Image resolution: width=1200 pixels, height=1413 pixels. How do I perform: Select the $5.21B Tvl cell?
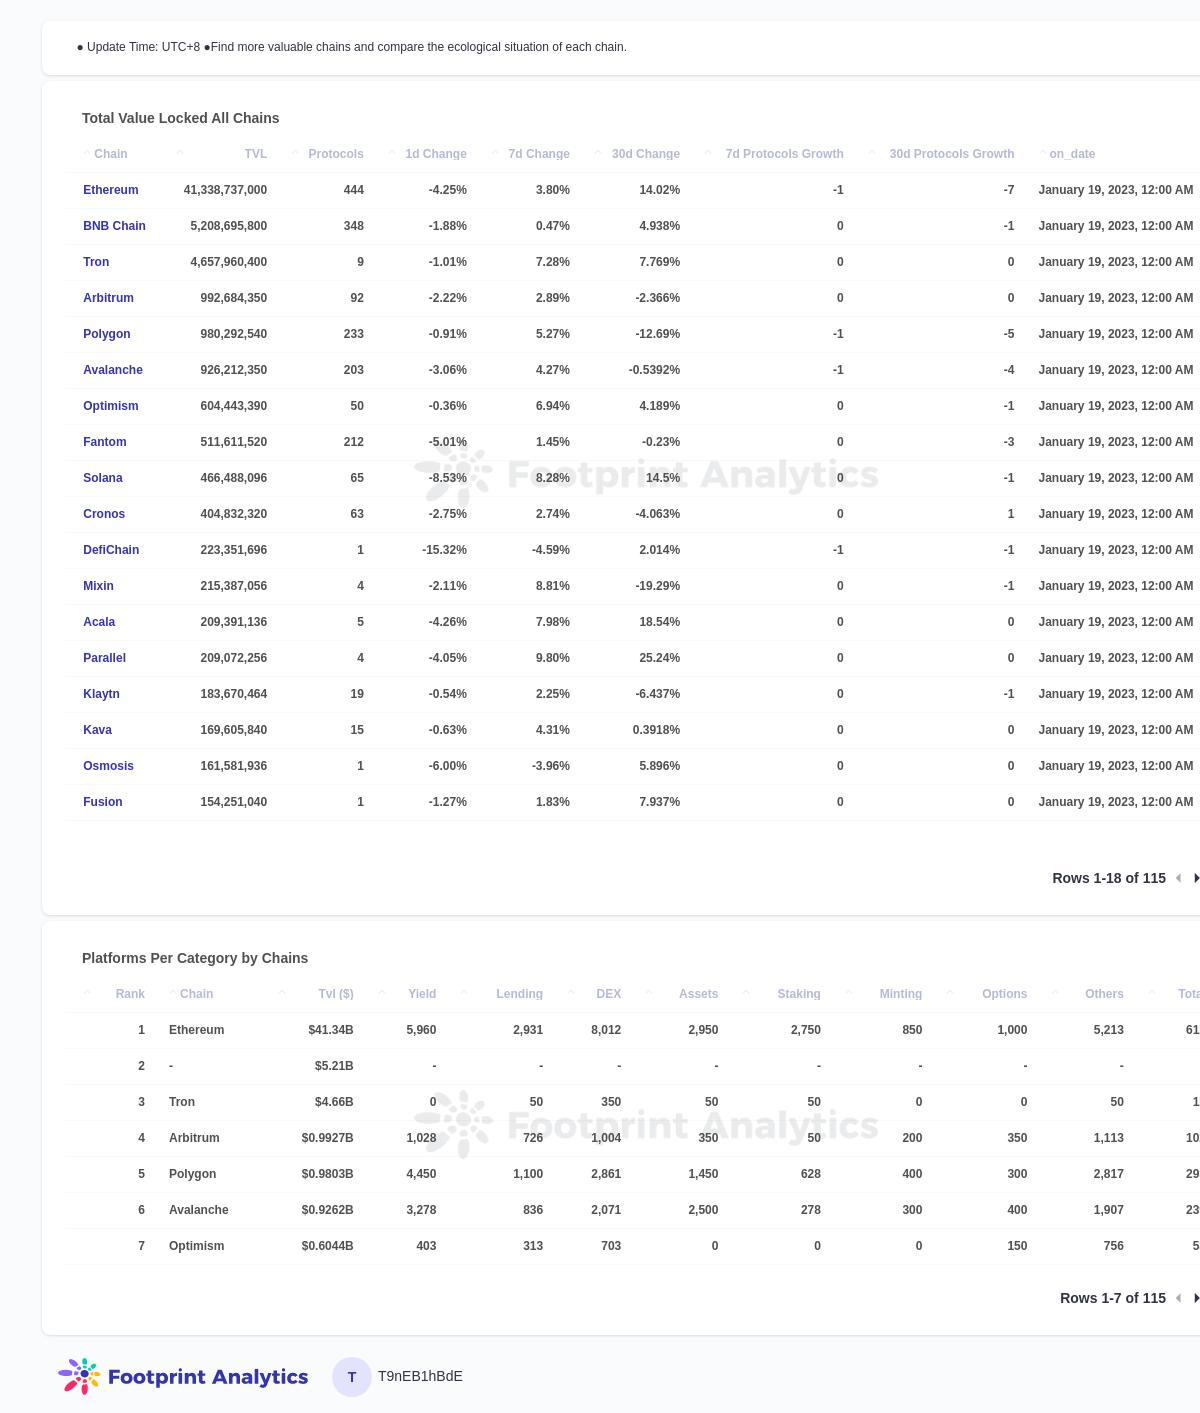(334, 1066)
